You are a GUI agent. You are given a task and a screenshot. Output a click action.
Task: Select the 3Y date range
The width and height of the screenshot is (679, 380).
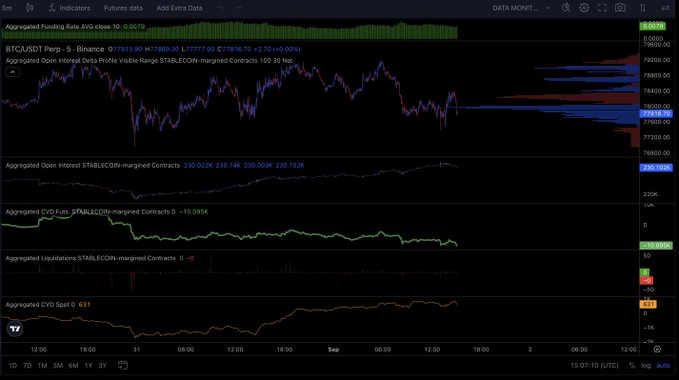point(103,366)
